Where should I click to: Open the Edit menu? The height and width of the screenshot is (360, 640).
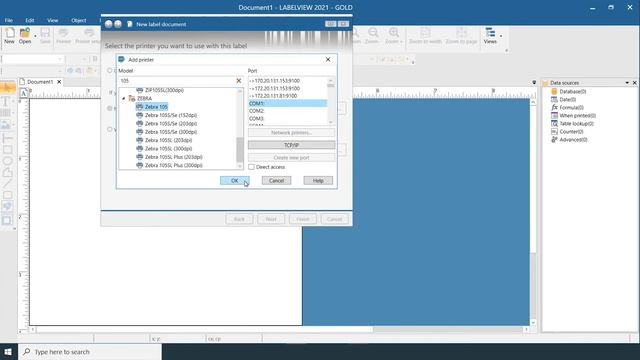[30, 20]
